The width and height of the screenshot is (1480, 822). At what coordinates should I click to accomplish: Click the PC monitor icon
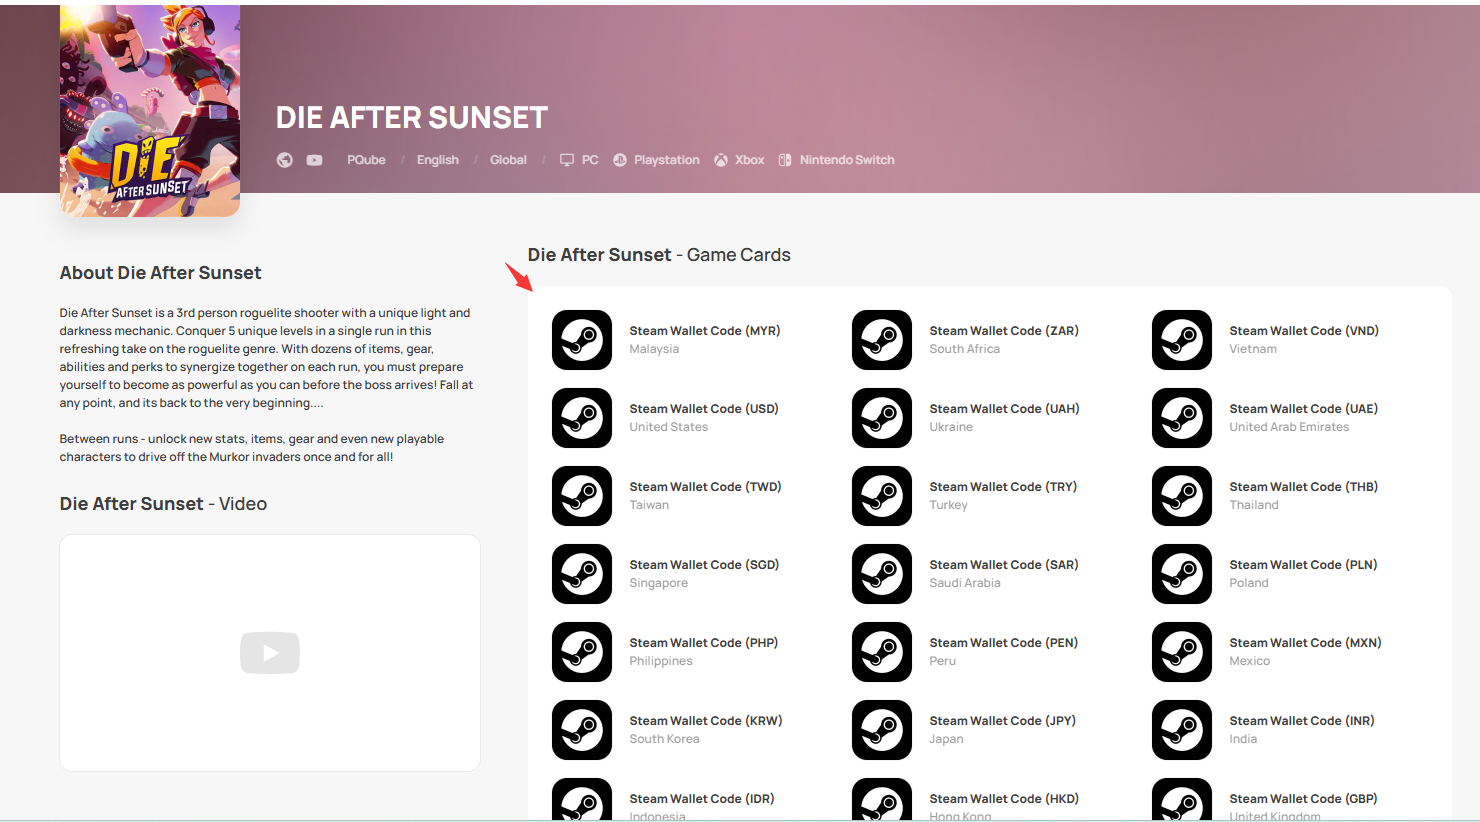click(567, 160)
